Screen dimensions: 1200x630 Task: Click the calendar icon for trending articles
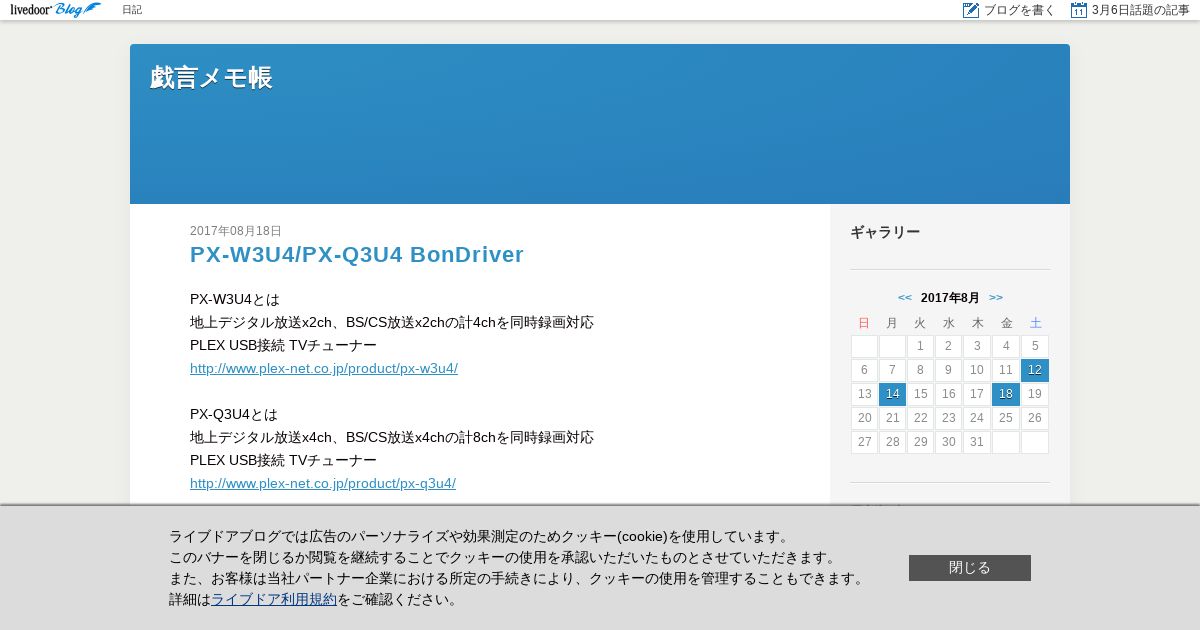point(1078,10)
